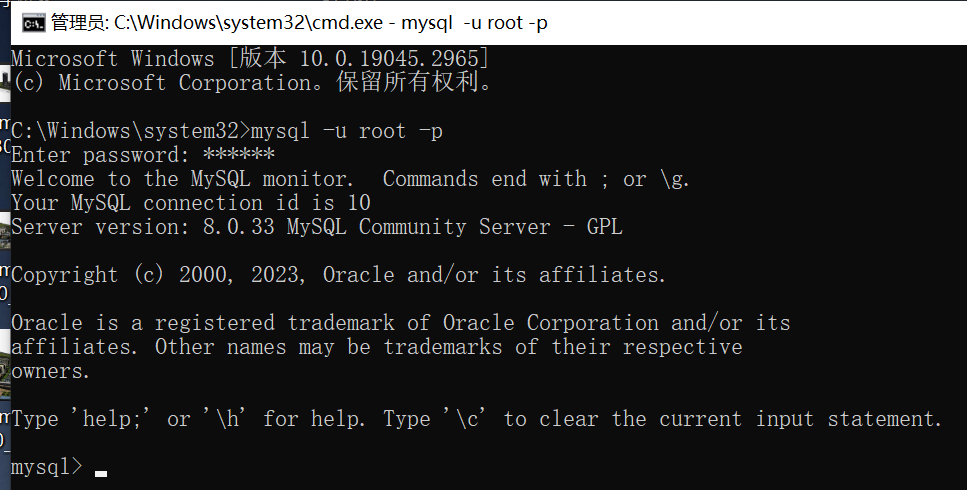Click the cmd.exe icon in title bar
Viewport: 967px width, 490px height.
point(33,23)
